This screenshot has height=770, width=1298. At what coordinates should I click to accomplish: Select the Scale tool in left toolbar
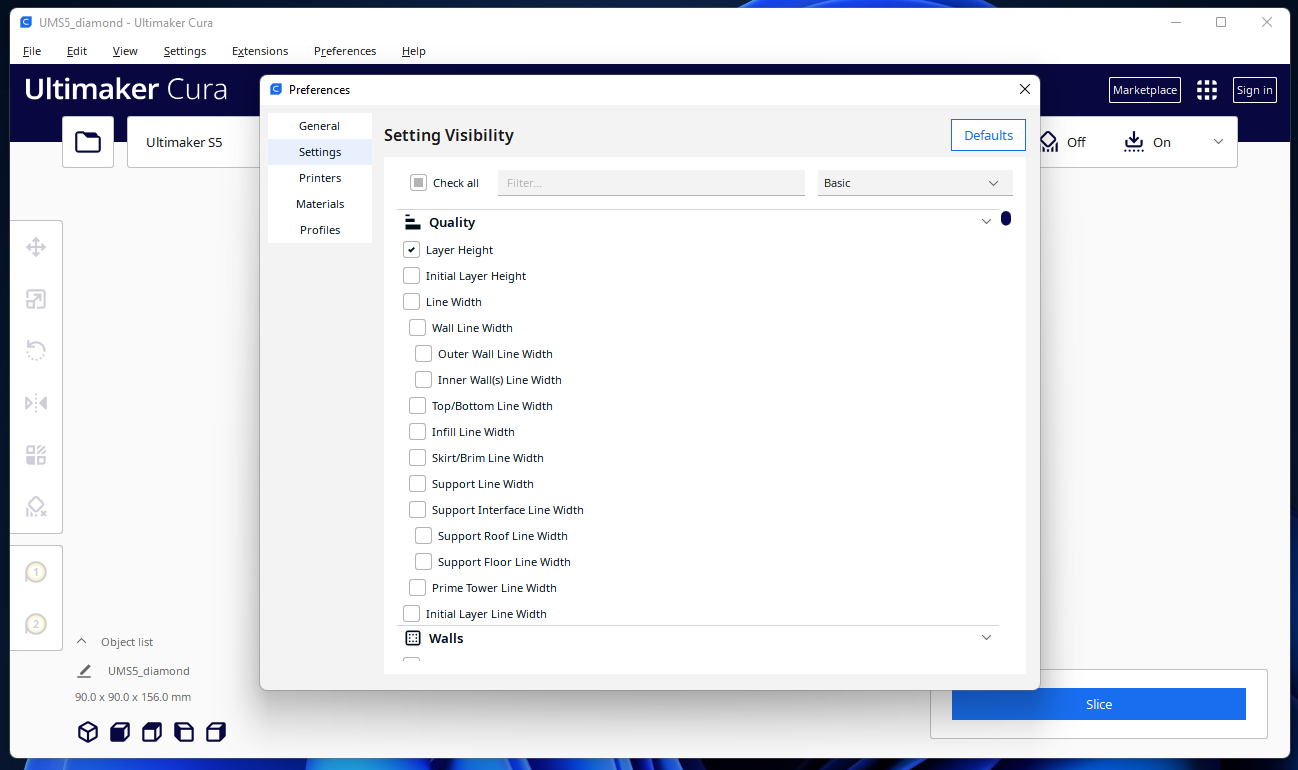(36, 299)
